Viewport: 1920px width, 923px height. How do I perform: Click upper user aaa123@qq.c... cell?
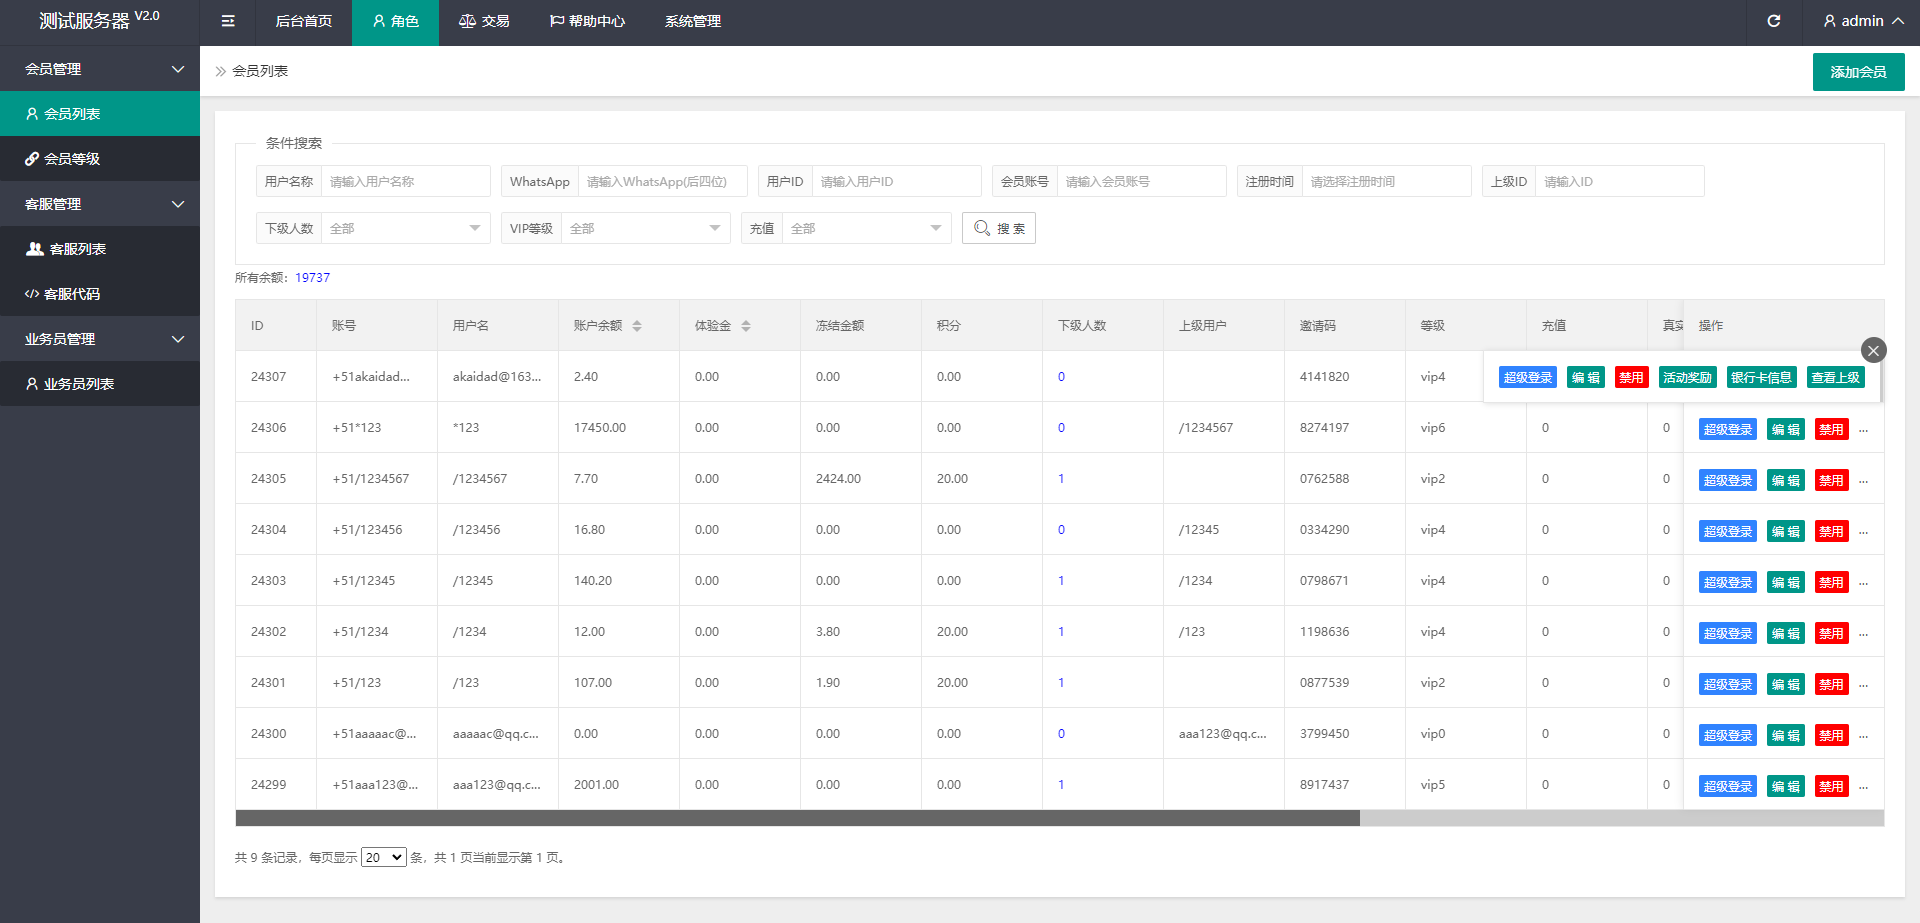click(x=1222, y=734)
